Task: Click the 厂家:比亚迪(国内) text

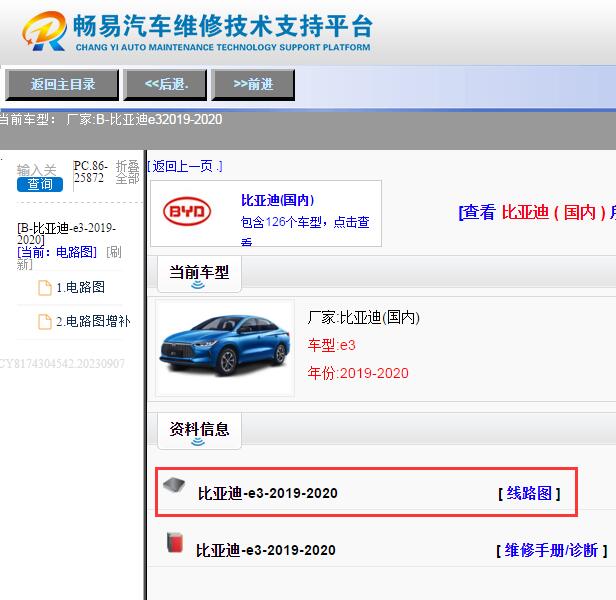Action: point(363,317)
